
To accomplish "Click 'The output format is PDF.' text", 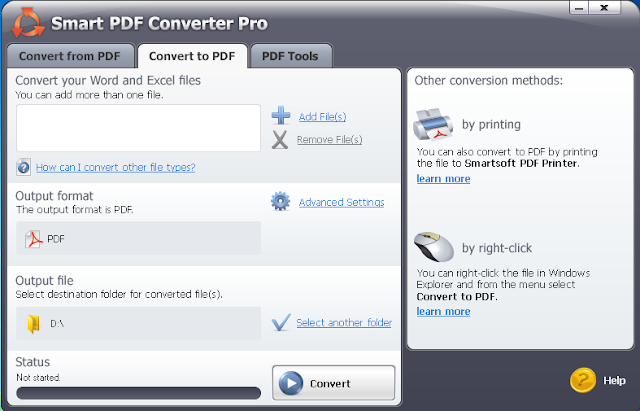I will 75,209.
